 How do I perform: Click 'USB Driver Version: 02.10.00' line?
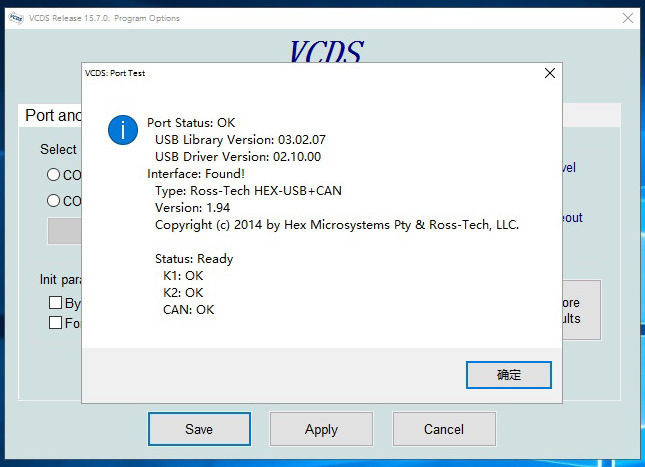pyautogui.click(x=238, y=157)
